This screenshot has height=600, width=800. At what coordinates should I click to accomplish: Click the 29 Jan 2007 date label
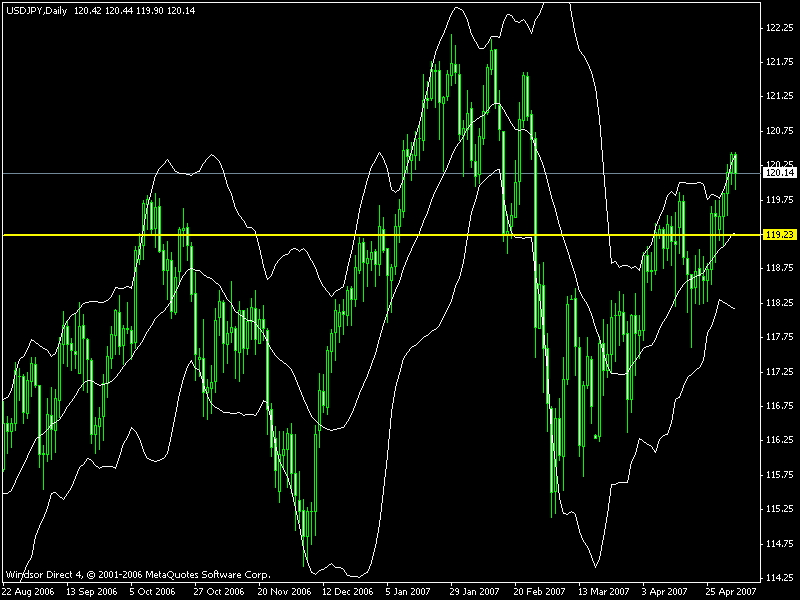[474, 592]
